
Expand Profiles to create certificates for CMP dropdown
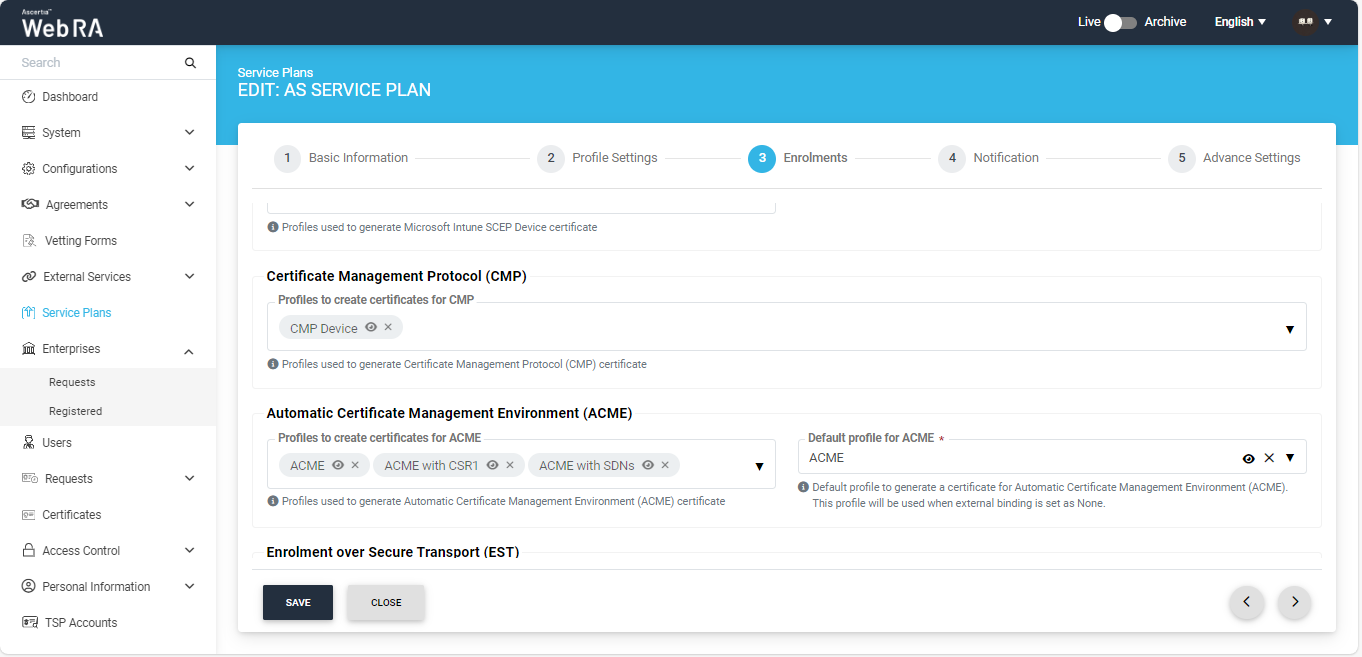1289,329
